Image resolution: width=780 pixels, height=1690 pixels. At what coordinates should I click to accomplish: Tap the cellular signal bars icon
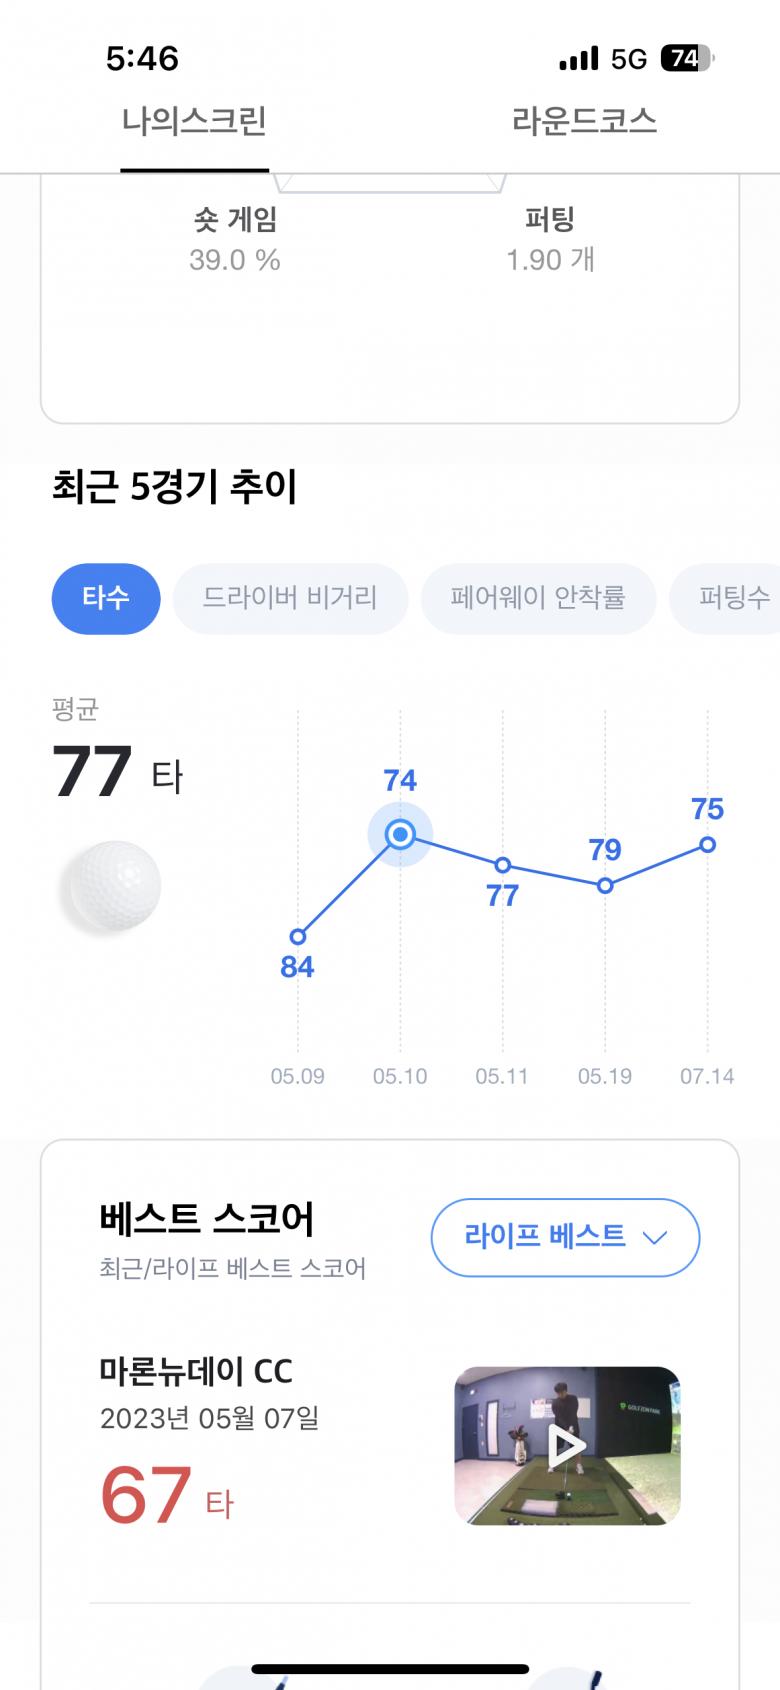(x=578, y=58)
